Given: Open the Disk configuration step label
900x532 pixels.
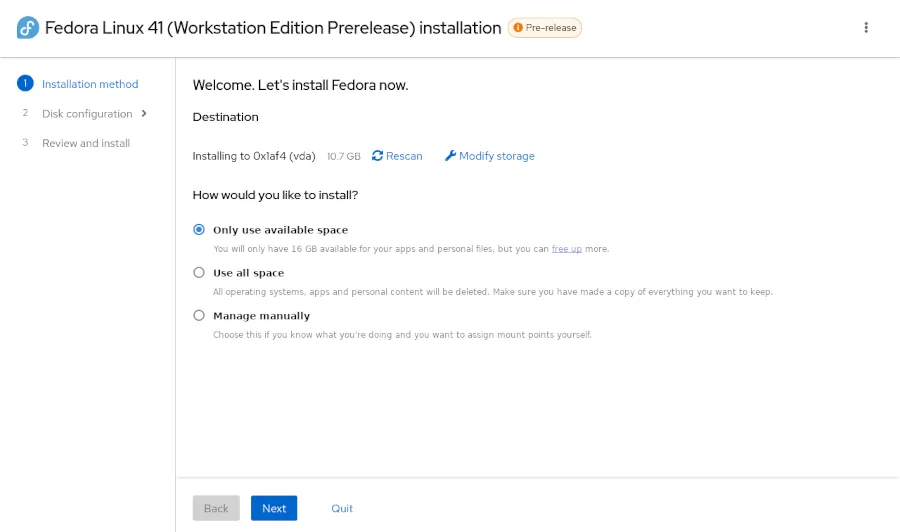Looking at the screenshot, I should coord(87,114).
